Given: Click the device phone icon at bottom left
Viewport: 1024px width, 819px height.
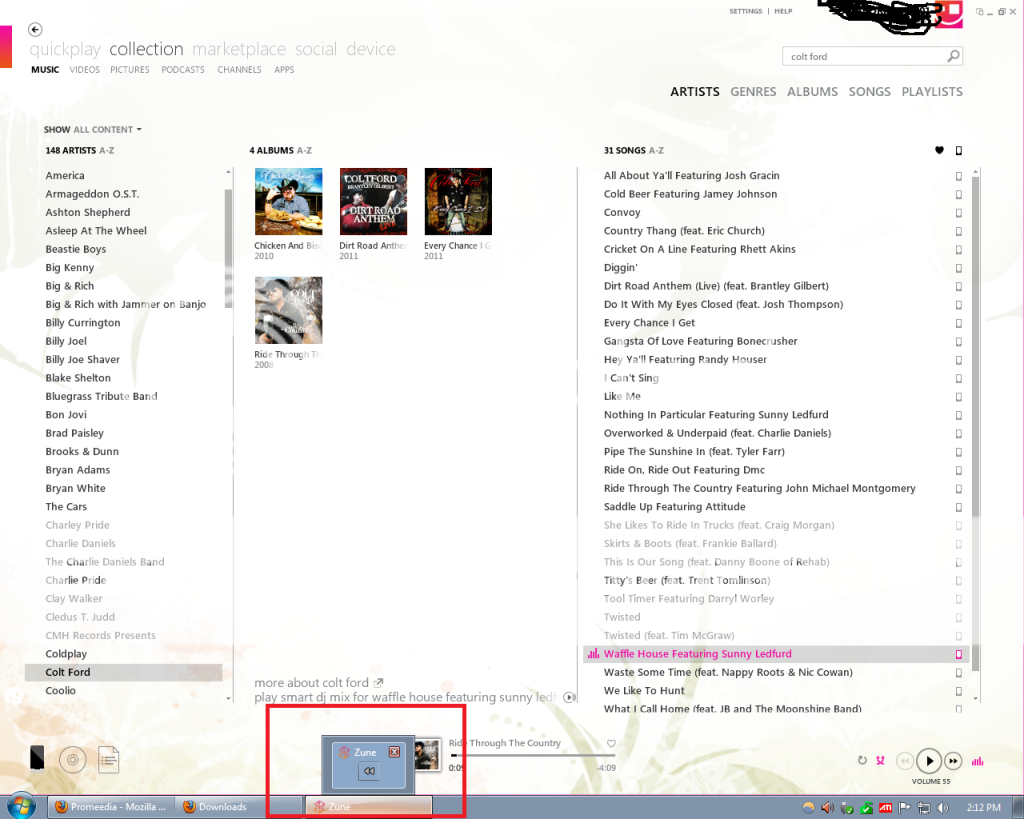Looking at the screenshot, I should pyautogui.click(x=37, y=759).
